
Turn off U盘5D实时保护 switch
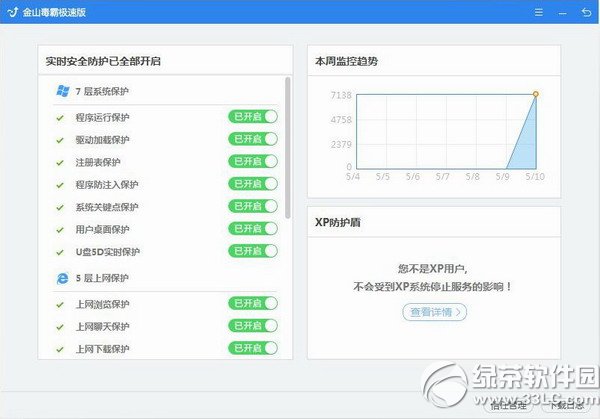click(x=253, y=251)
